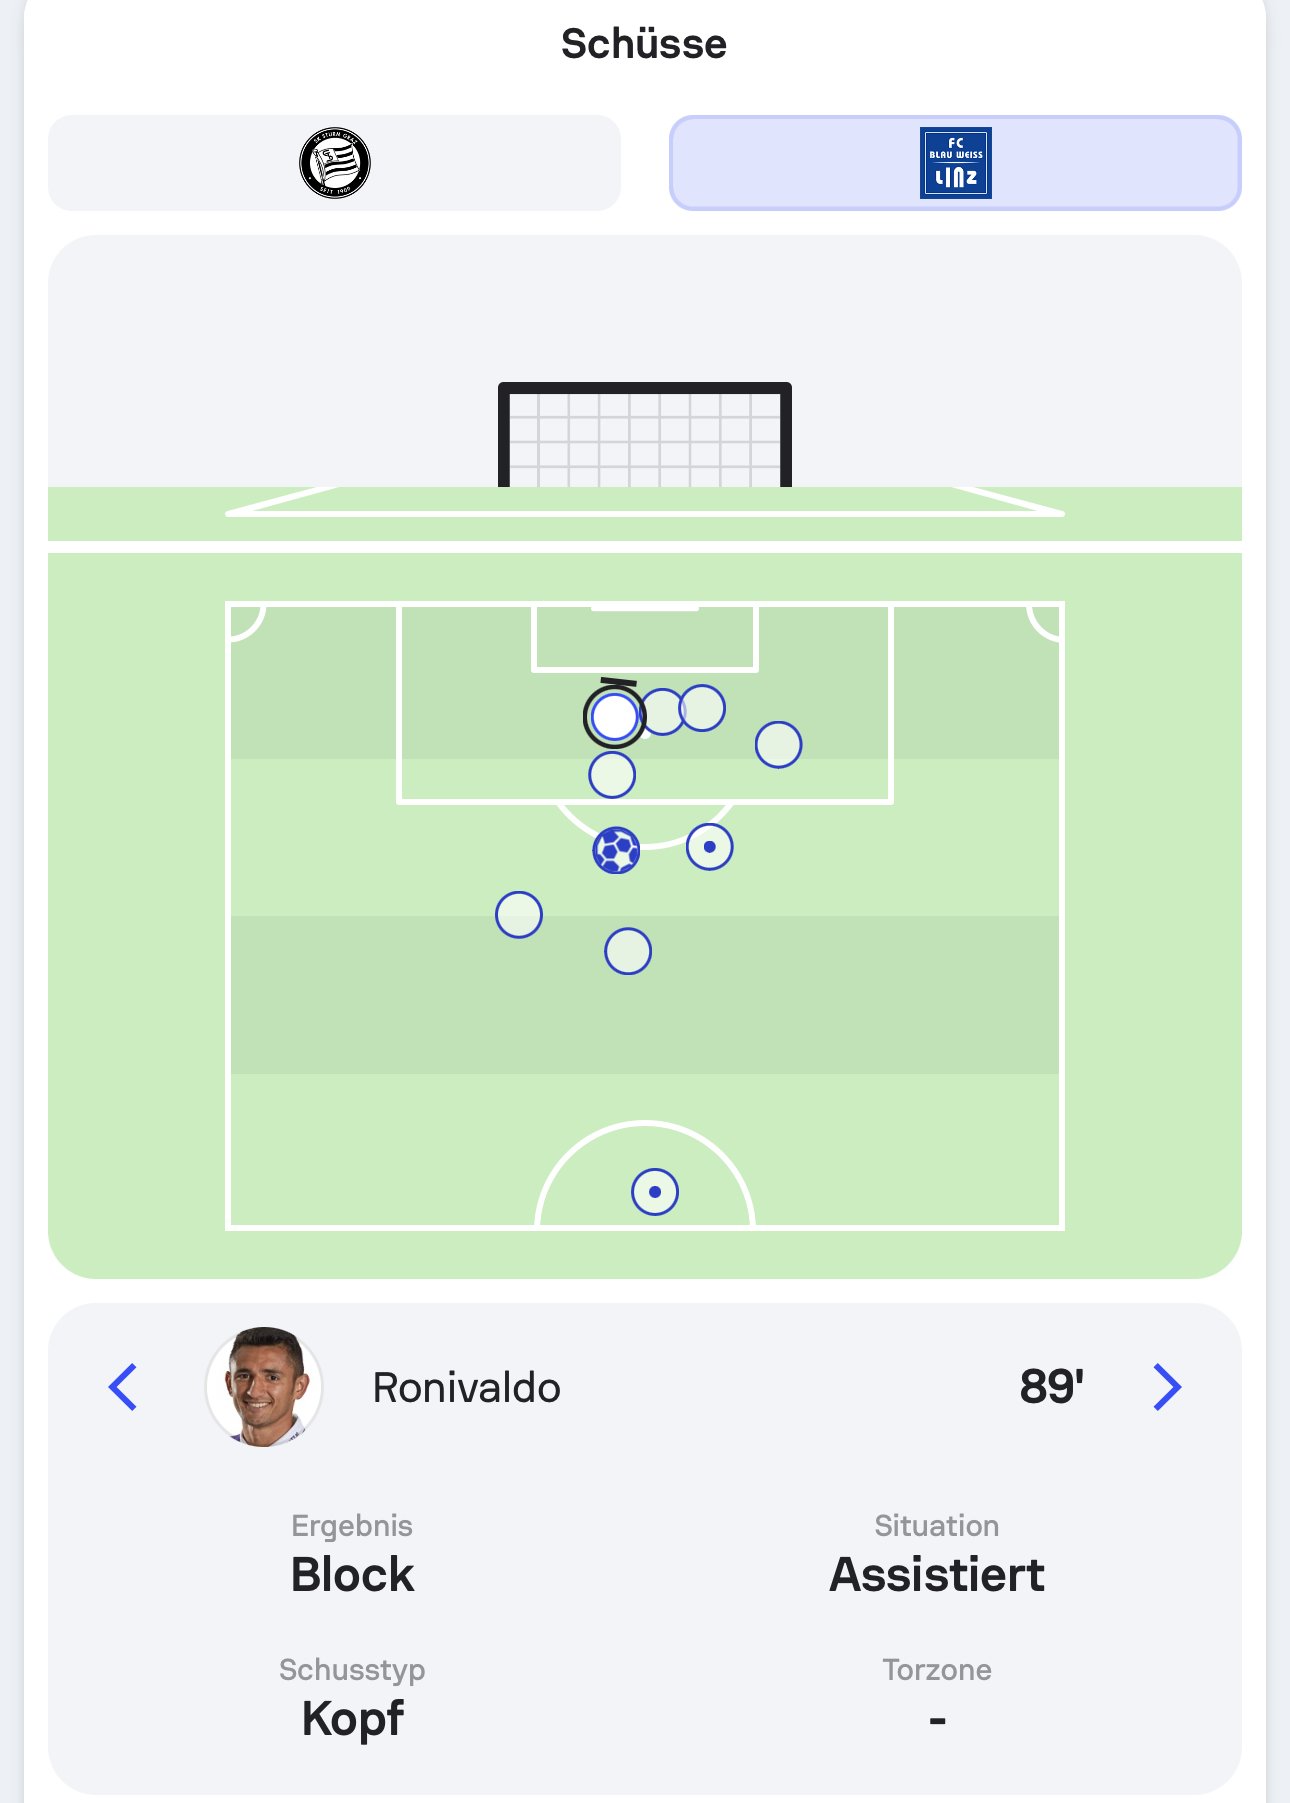Select the rightmost of the three overlapping markers

(704, 708)
